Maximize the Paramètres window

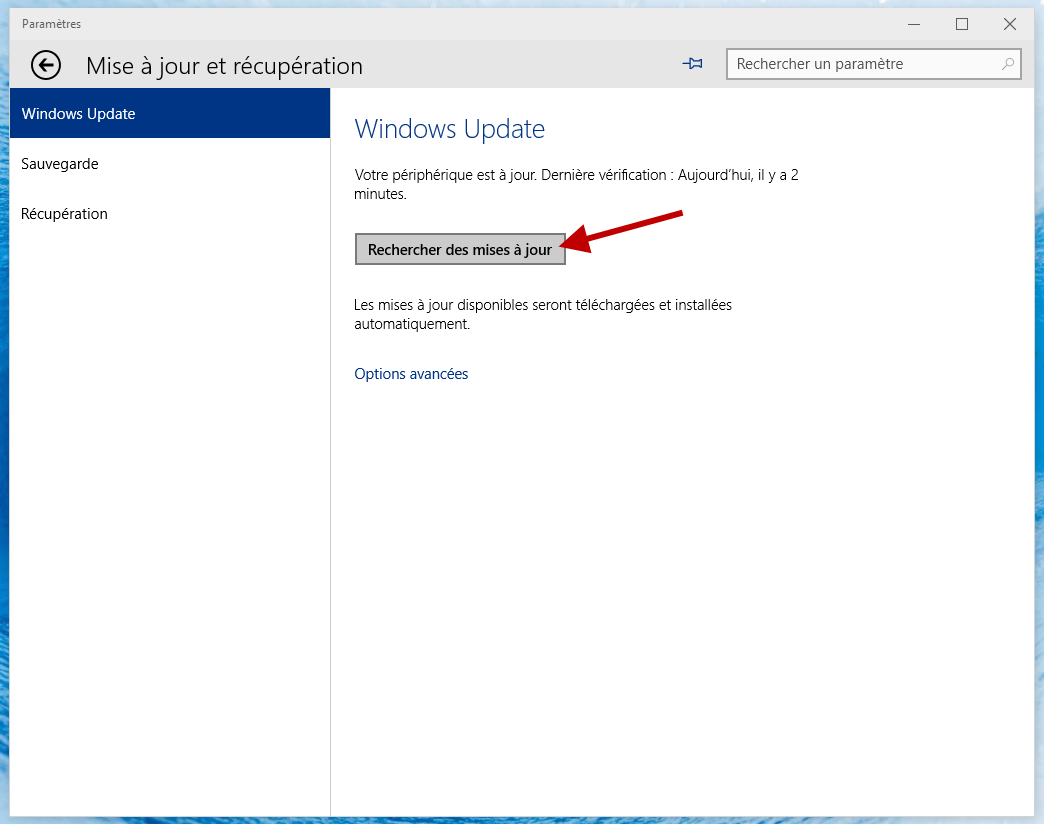pos(962,24)
